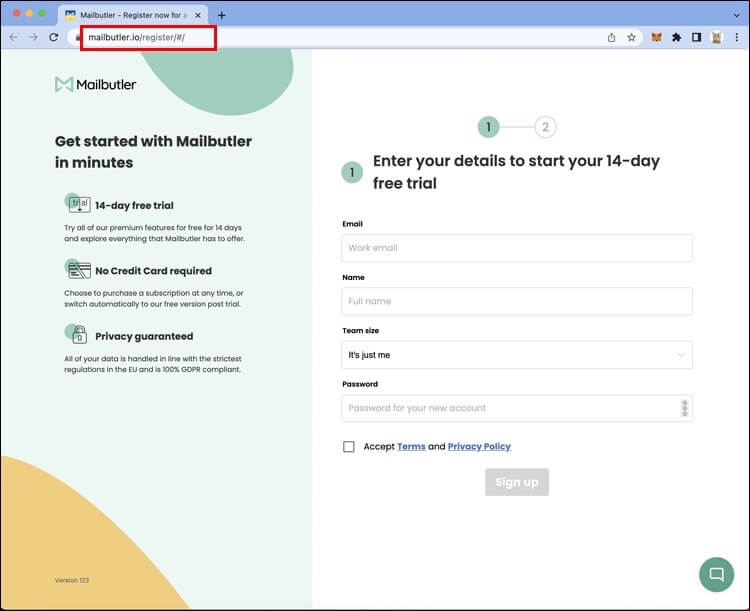Focus the Full name field

pyautogui.click(x=517, y=301)
